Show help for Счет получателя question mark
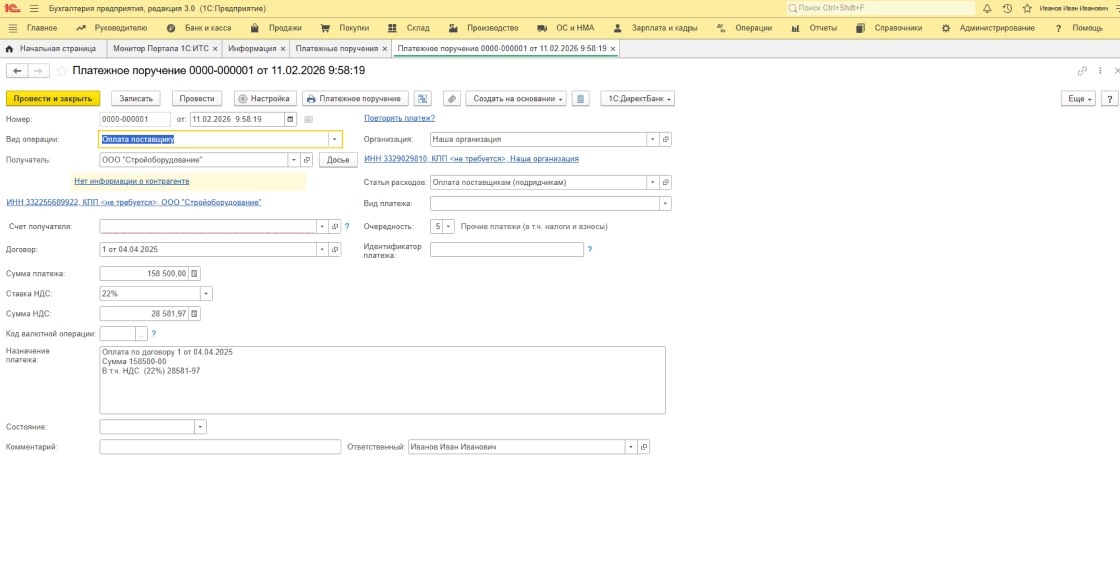1120x570 pixels. pos(347,226)
